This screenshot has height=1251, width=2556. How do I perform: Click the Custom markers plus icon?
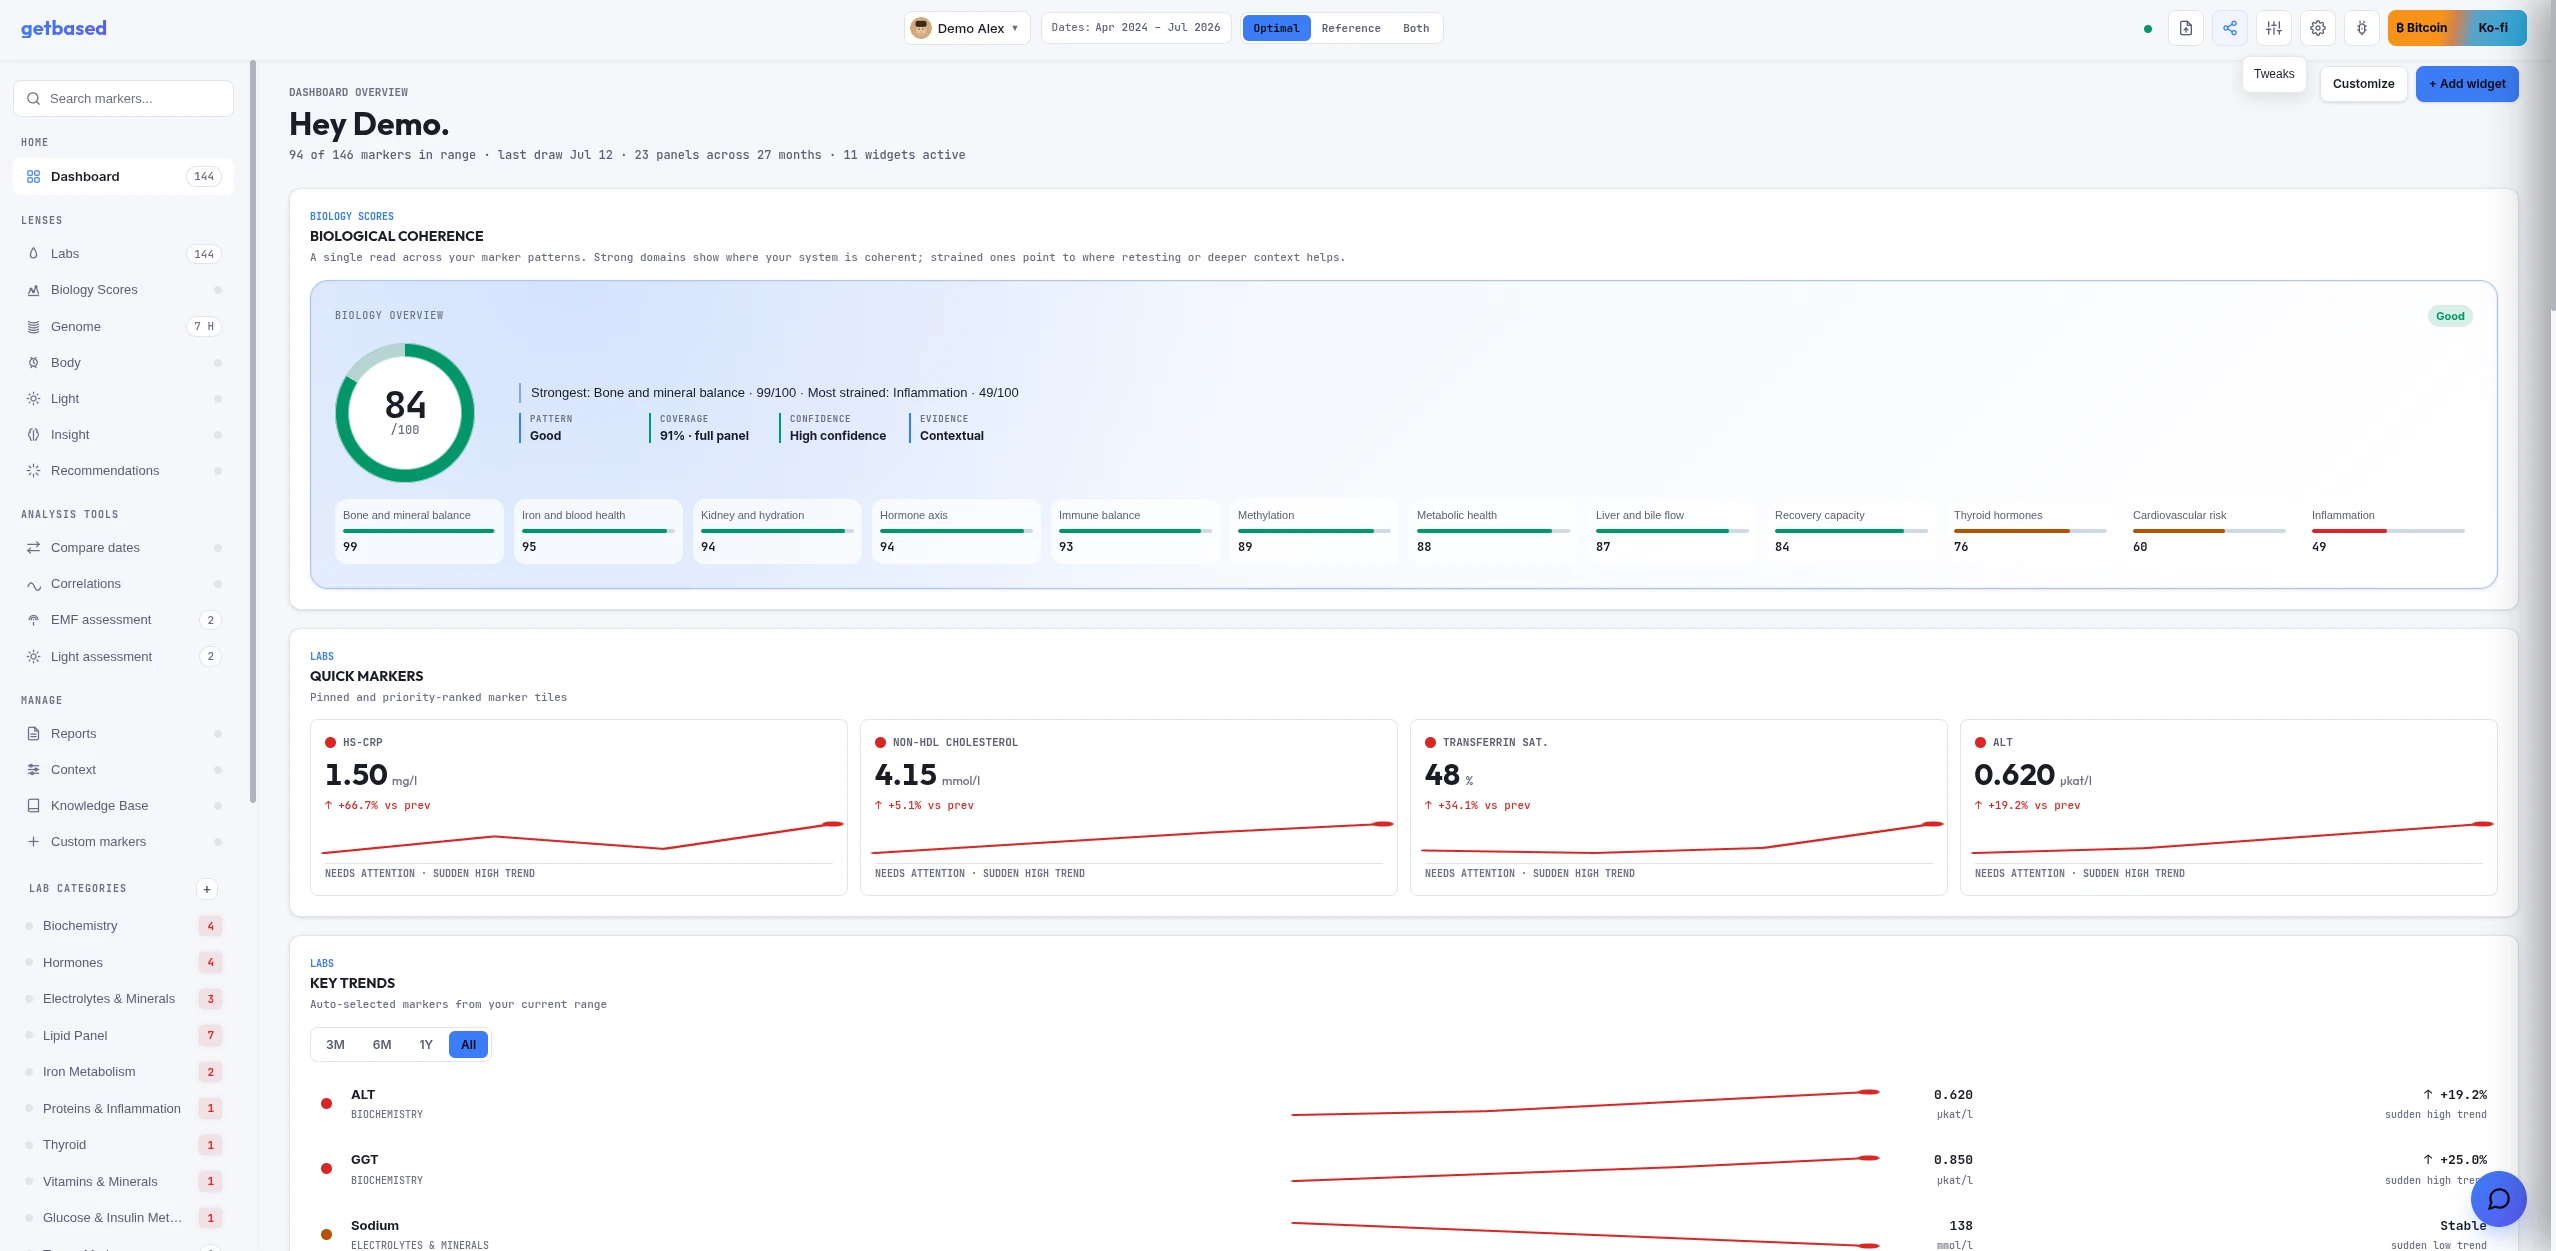coord(33,842)
